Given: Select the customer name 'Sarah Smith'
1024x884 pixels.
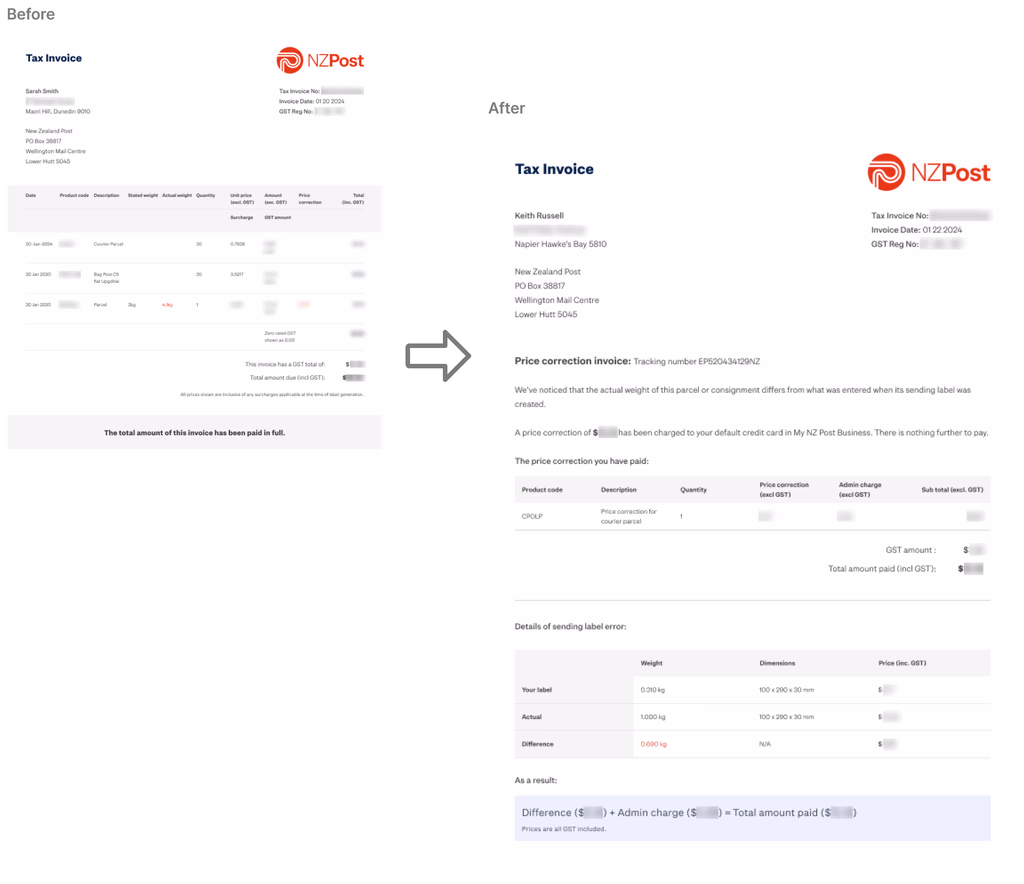Looking at the screenshot, I should [42, 91].
